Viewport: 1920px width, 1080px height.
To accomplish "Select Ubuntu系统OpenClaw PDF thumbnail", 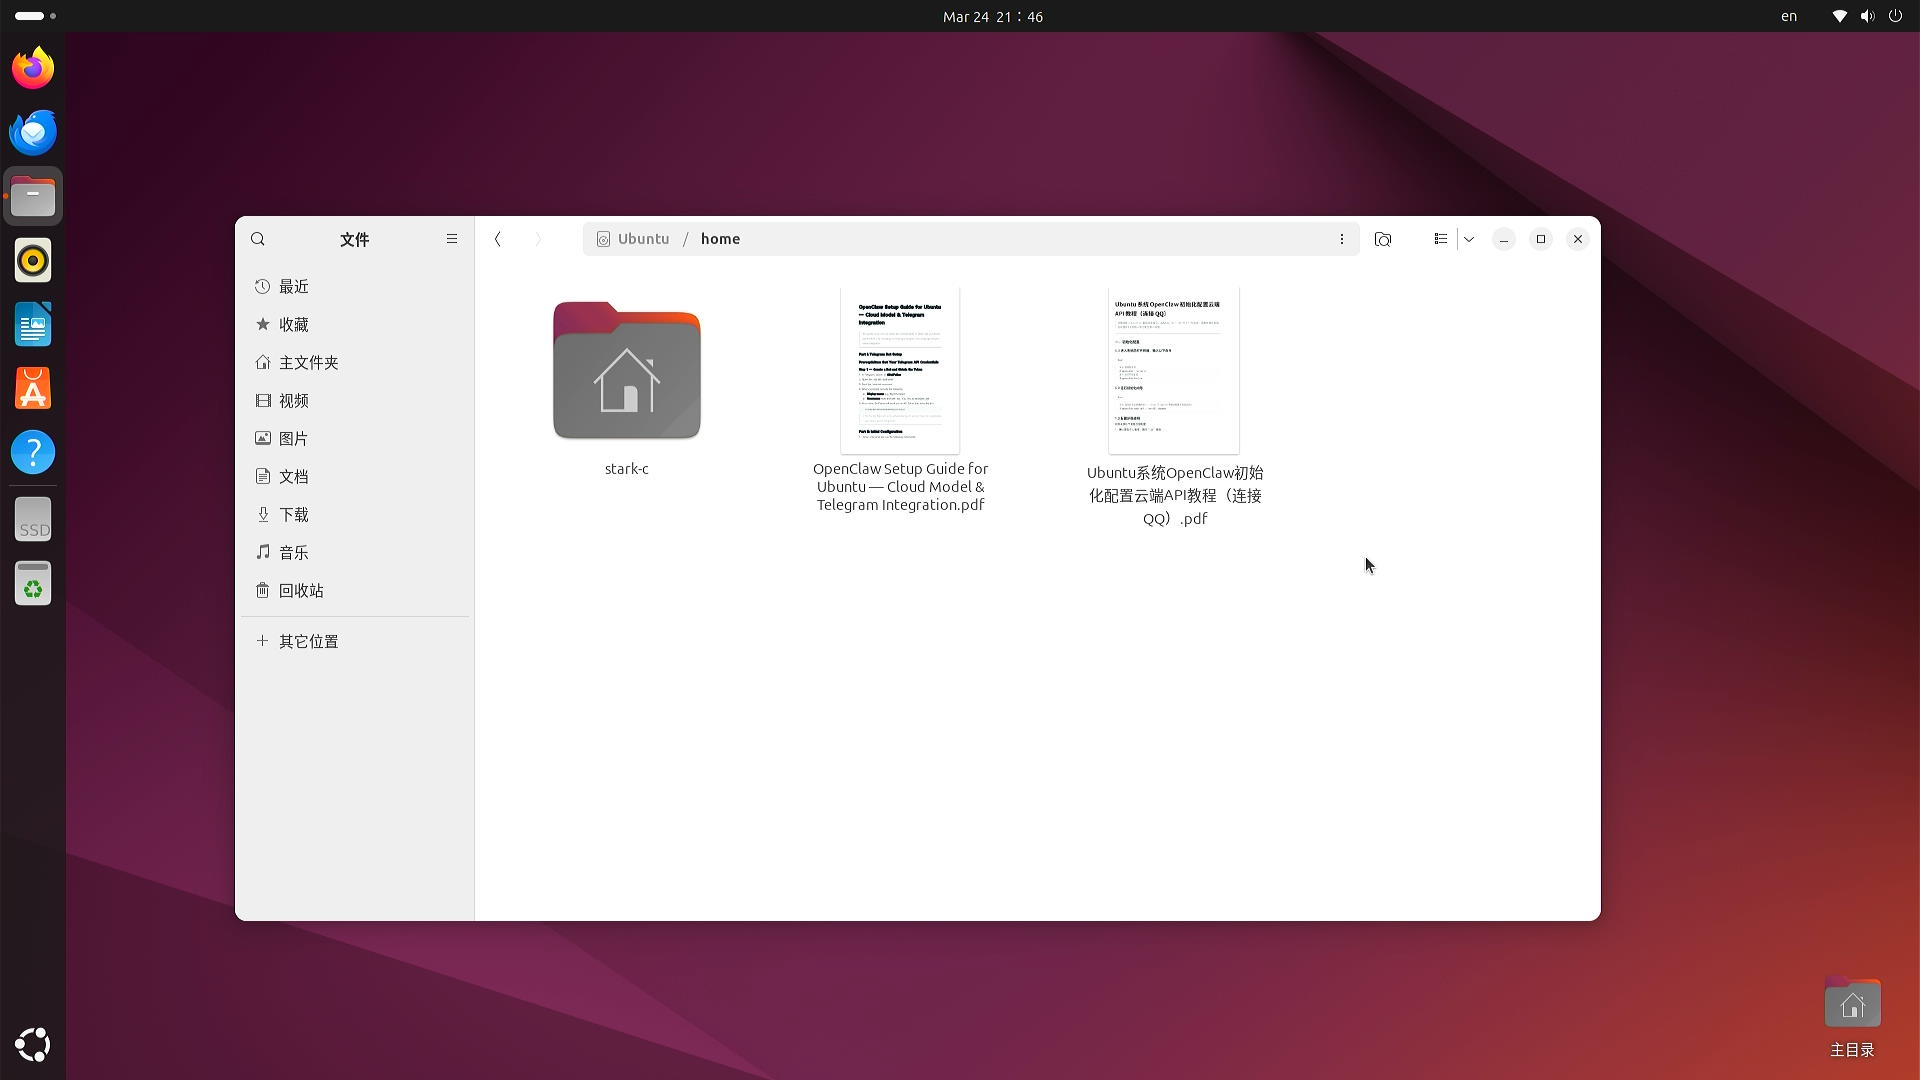I will [1174, 371].
